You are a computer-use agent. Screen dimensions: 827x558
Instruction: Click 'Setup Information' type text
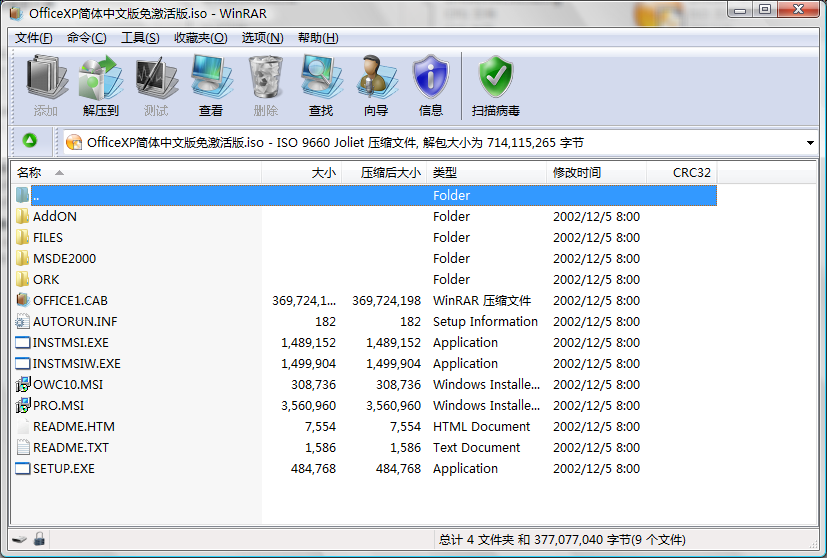[485, 321]
